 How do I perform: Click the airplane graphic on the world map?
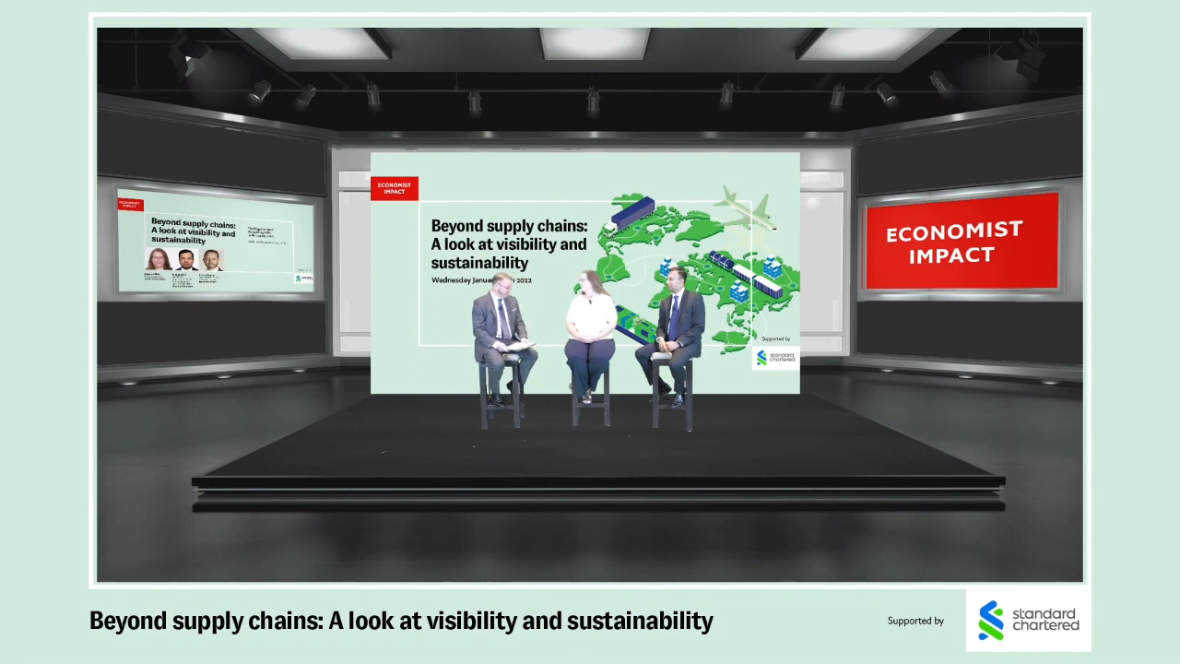tap(745, 209)
